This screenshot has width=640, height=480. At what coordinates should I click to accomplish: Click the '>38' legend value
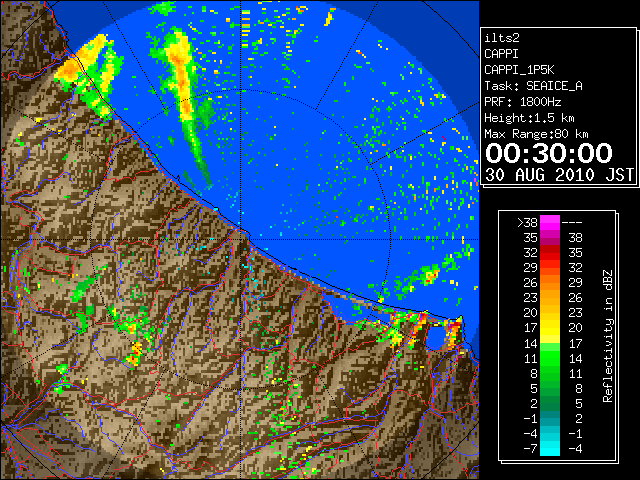(527, 223)
